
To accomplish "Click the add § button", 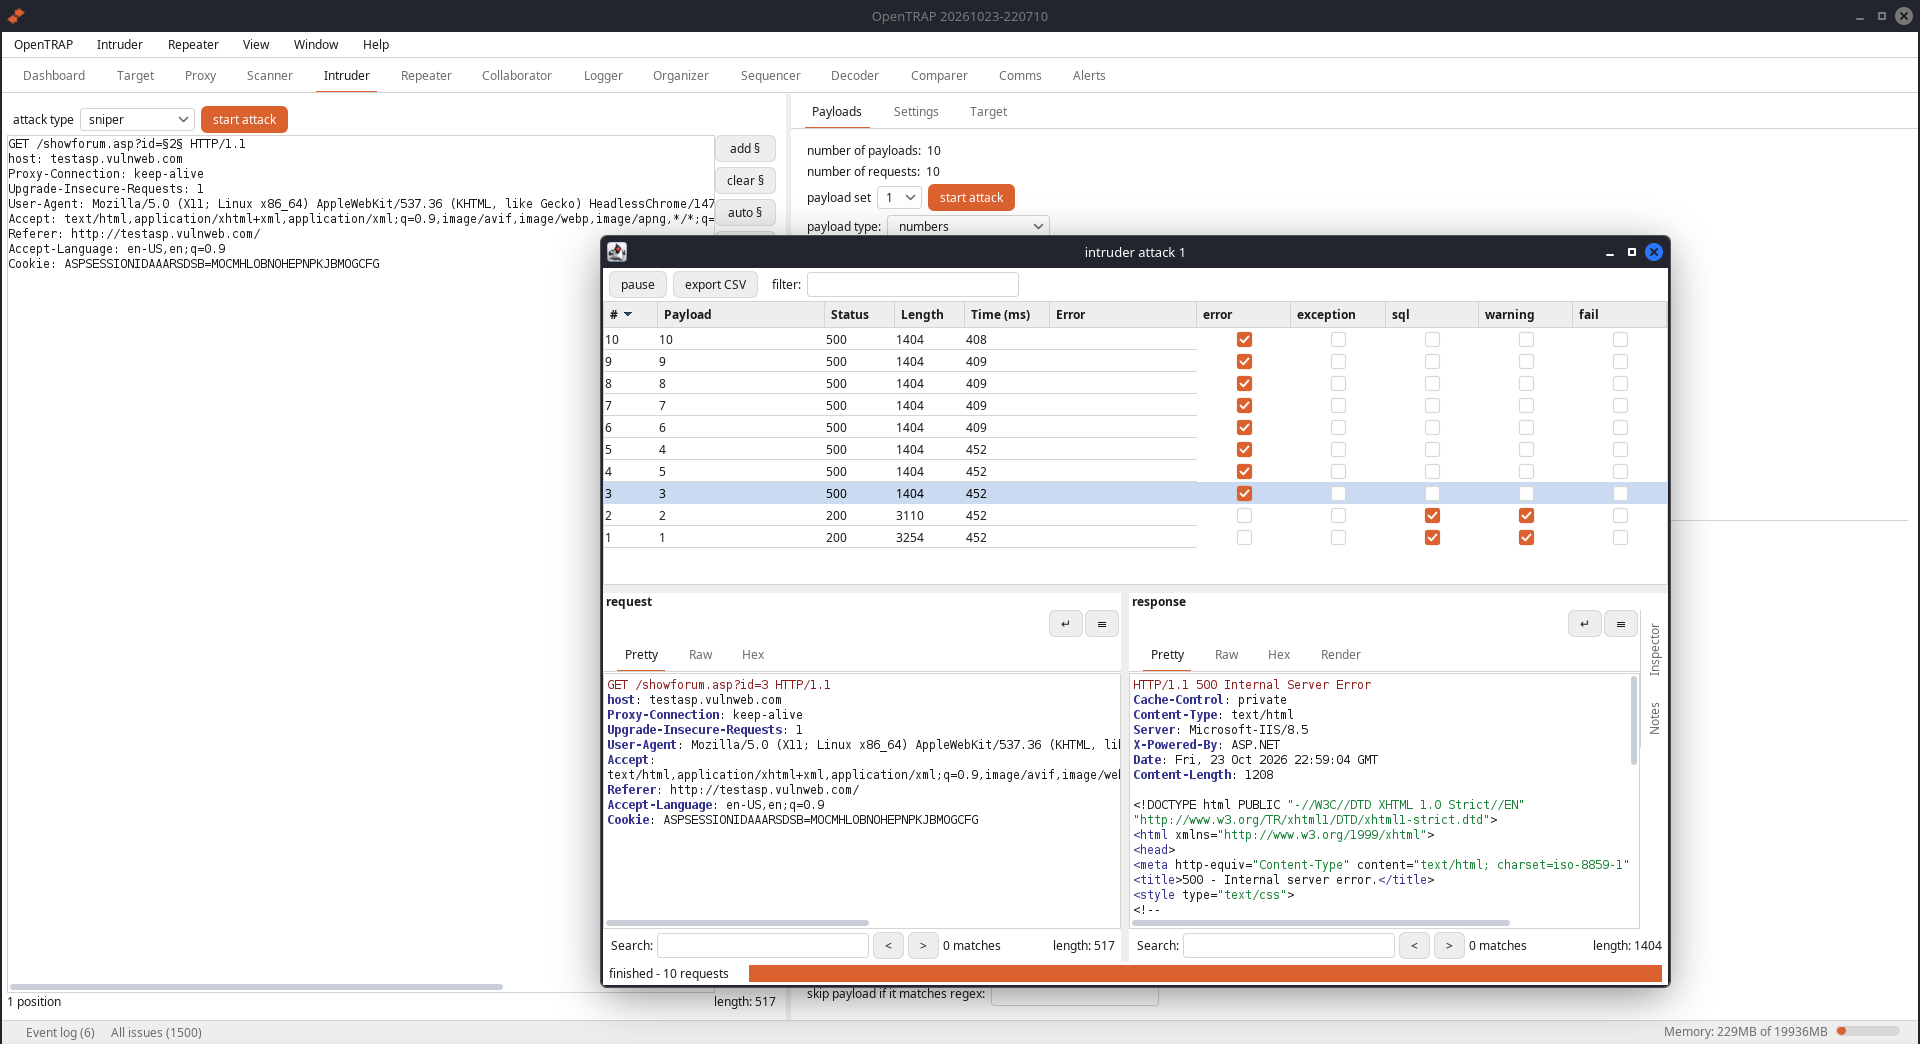I will 745,149.
